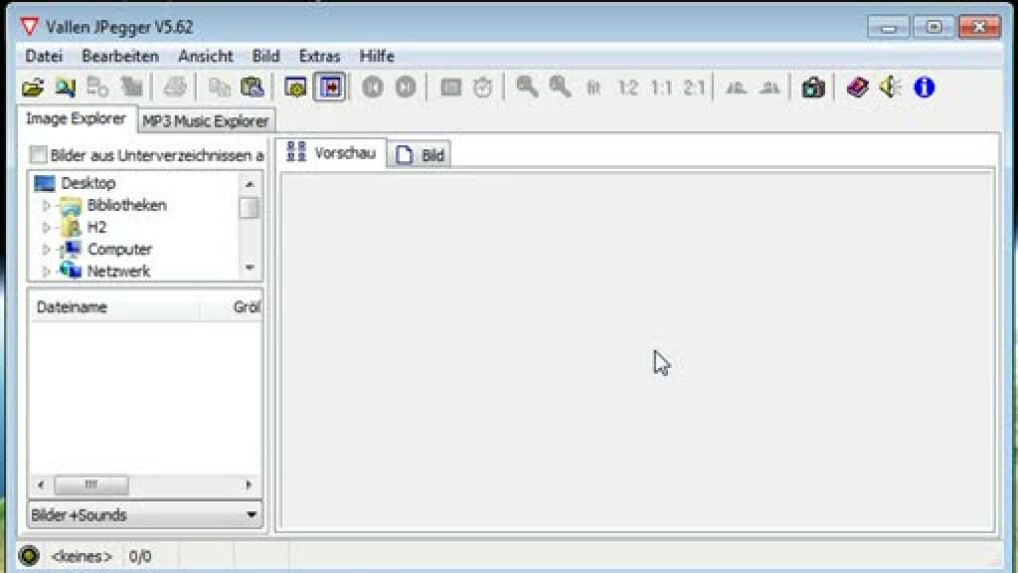Click the horizontal scrollbar thumb in file list
The image size is (1018, 573).
pos(91,485)
